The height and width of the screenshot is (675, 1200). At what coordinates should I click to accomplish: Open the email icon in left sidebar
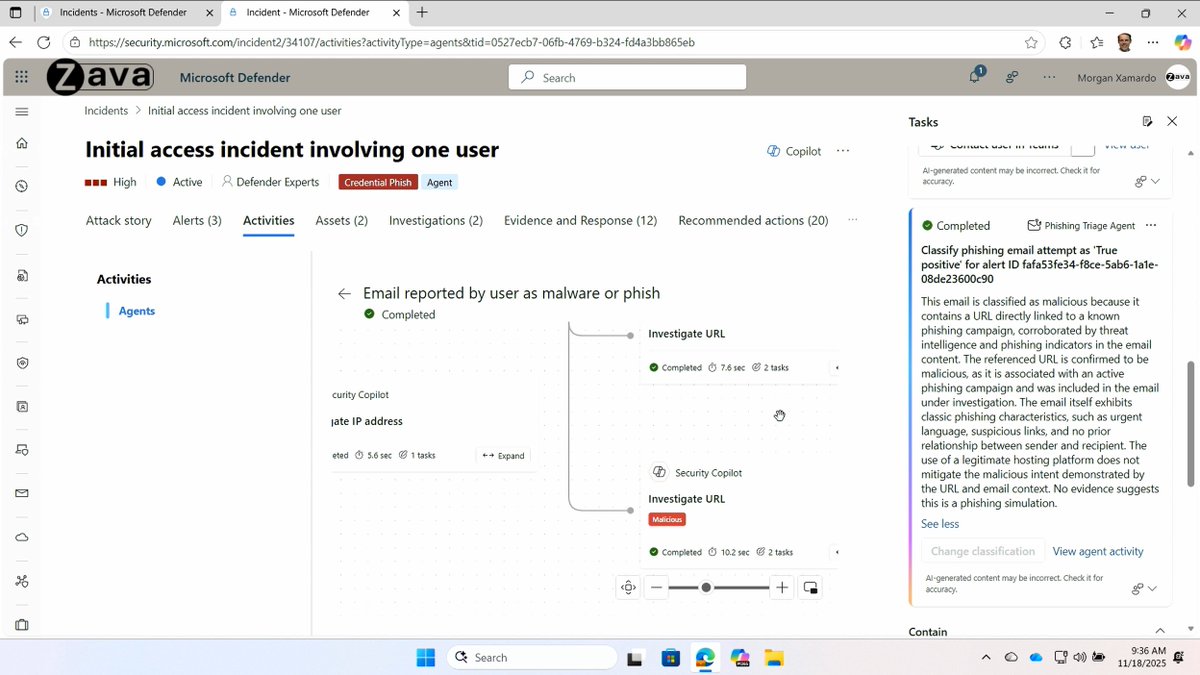coord(22,493)
